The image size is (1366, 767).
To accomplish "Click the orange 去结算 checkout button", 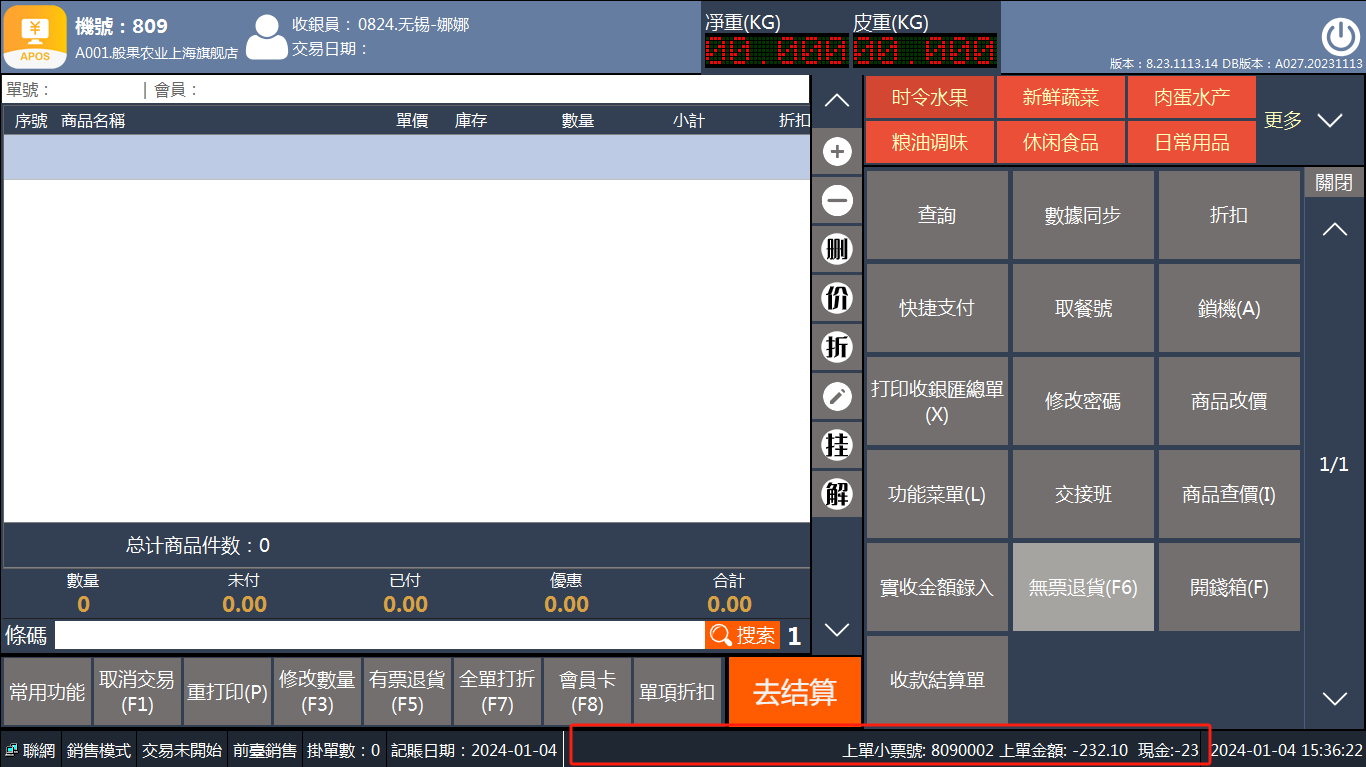I will [x=795, y=692].
